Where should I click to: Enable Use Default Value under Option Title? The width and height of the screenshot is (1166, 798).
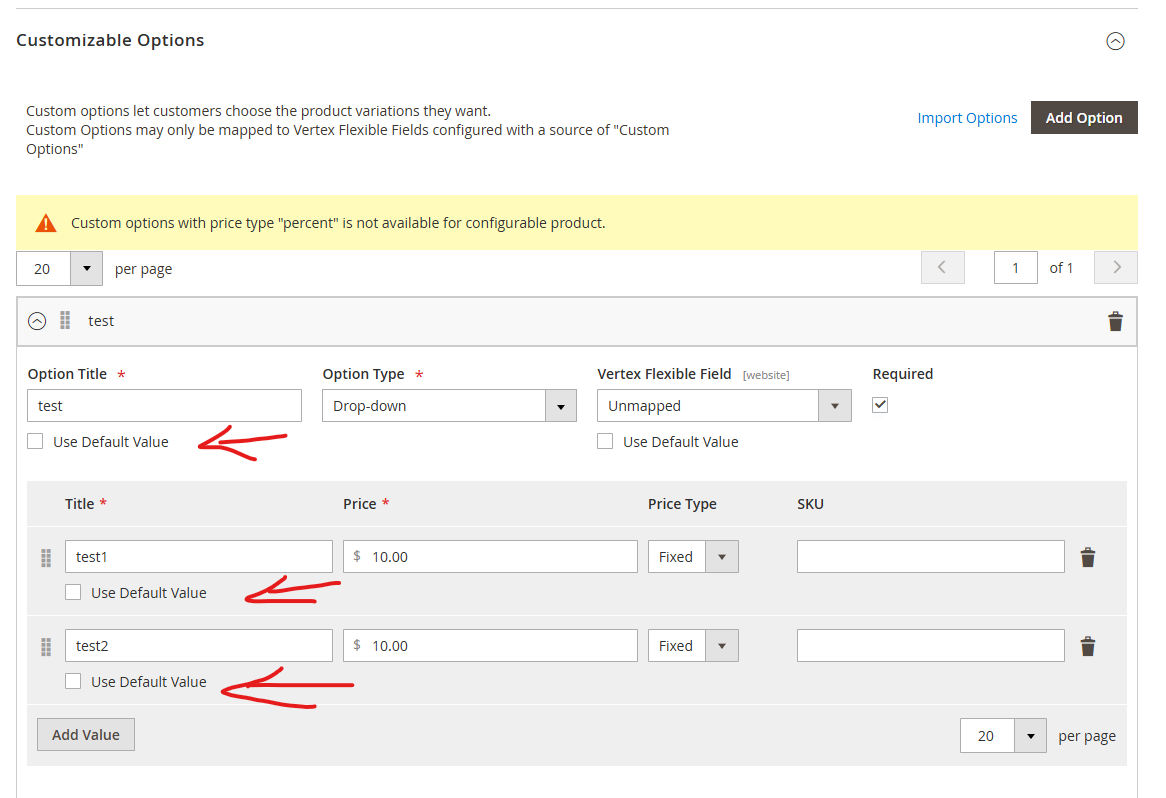(x=35, y=441)
